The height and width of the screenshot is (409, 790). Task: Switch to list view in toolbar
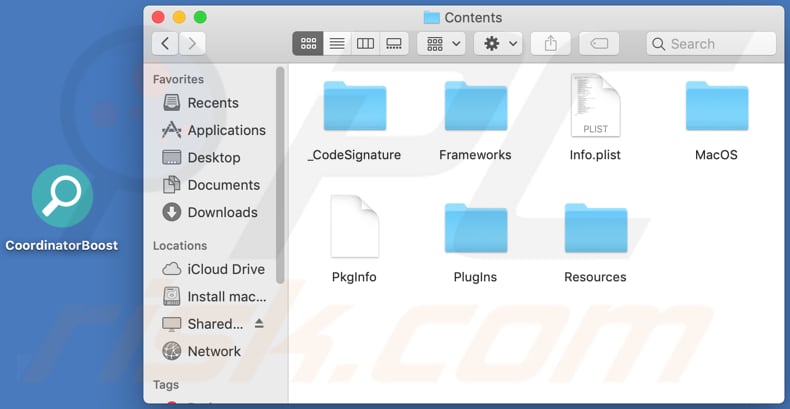pos(337,44)
